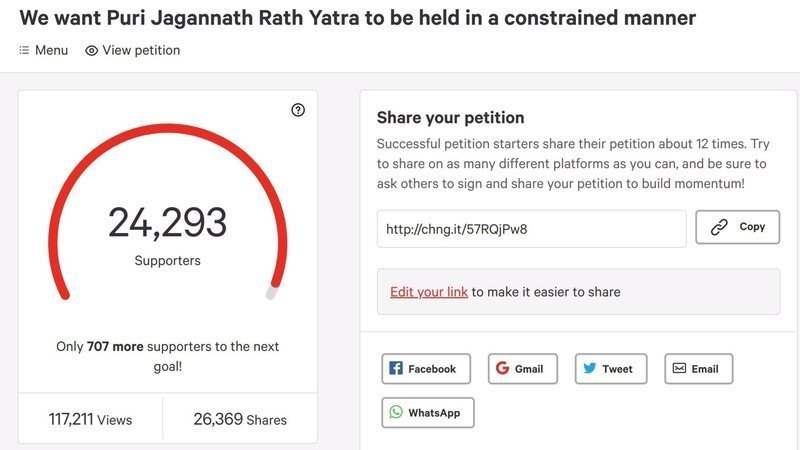Open the Menu item
Viewport: 800px width, 450px height.
pyautogui.click(x=43, y=50)
